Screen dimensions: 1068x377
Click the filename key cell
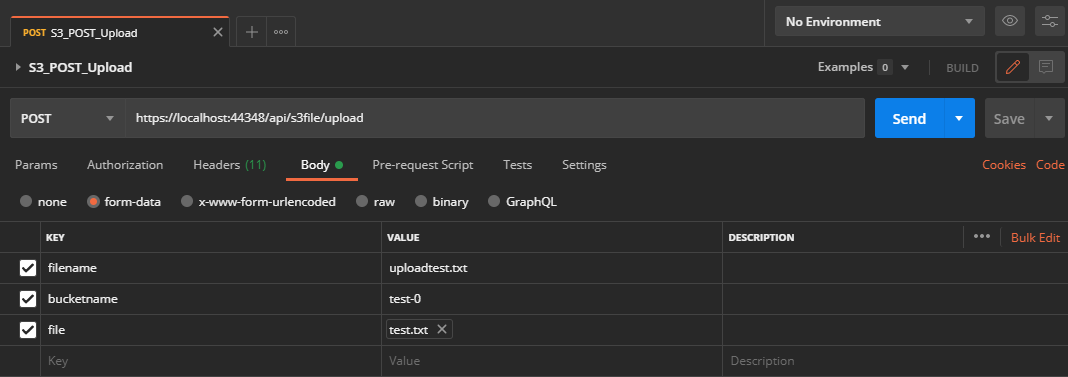pyautogui.click(x=211, y=268)
